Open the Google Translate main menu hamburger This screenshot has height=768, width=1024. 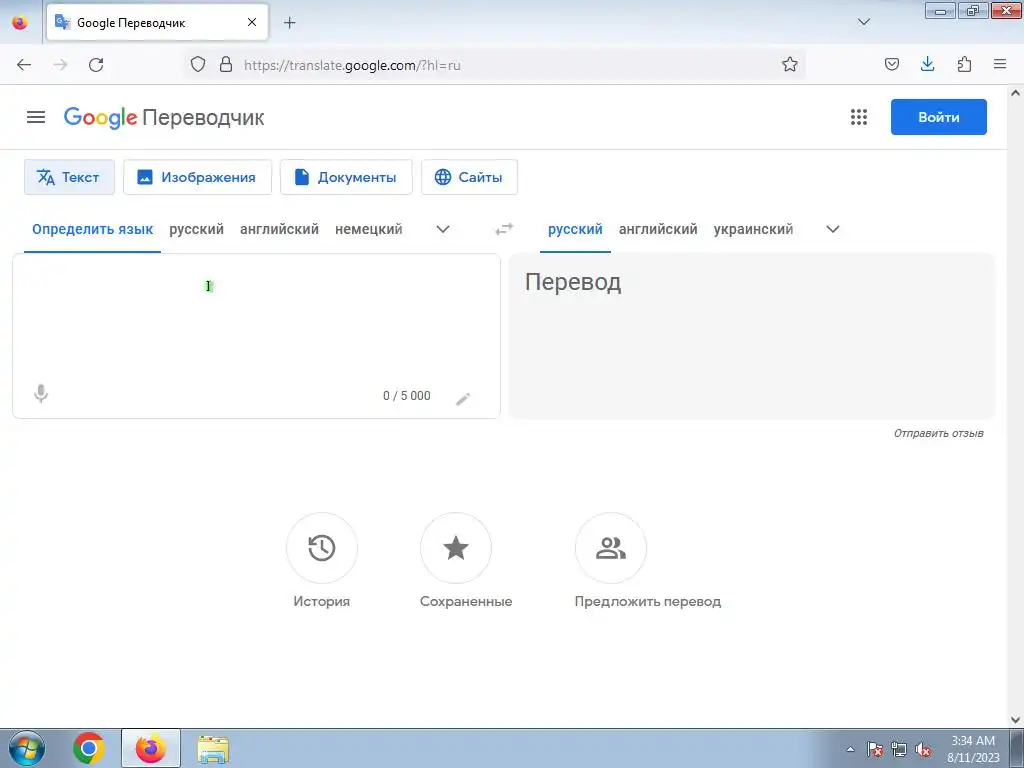(36, 117)
